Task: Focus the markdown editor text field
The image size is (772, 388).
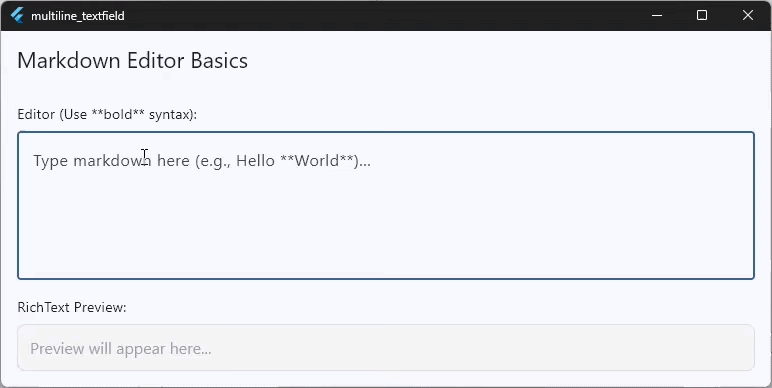Action: click(386, 205)
